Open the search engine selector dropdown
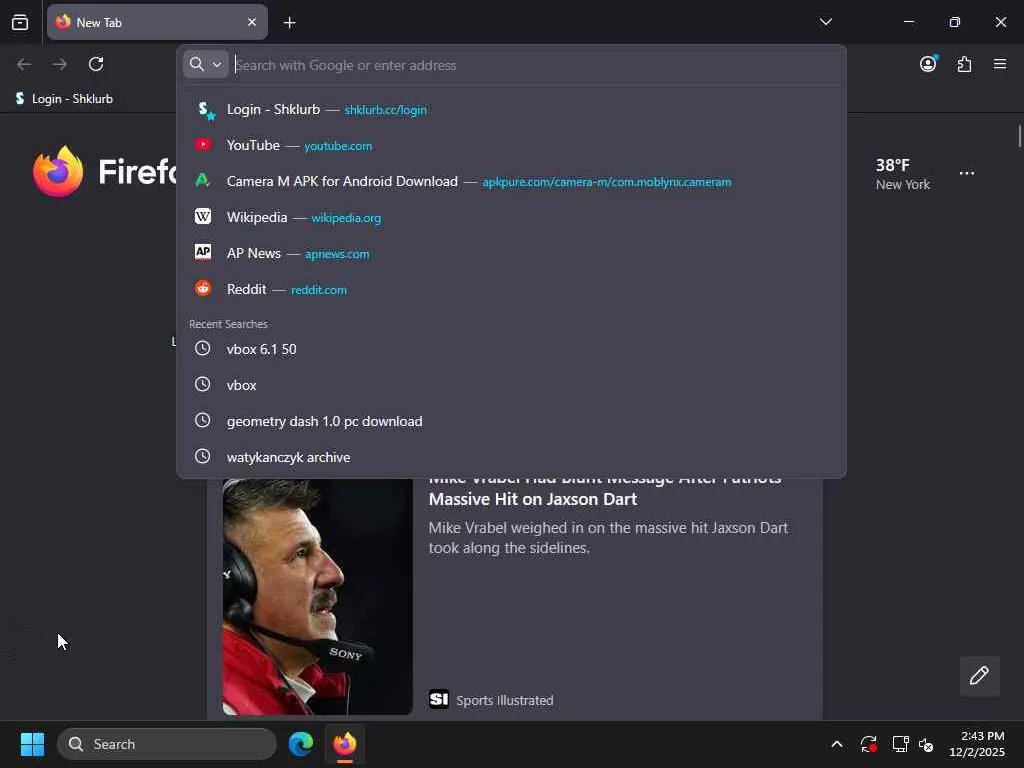The height and width of the screenshot is (768, 1024). 206,65
